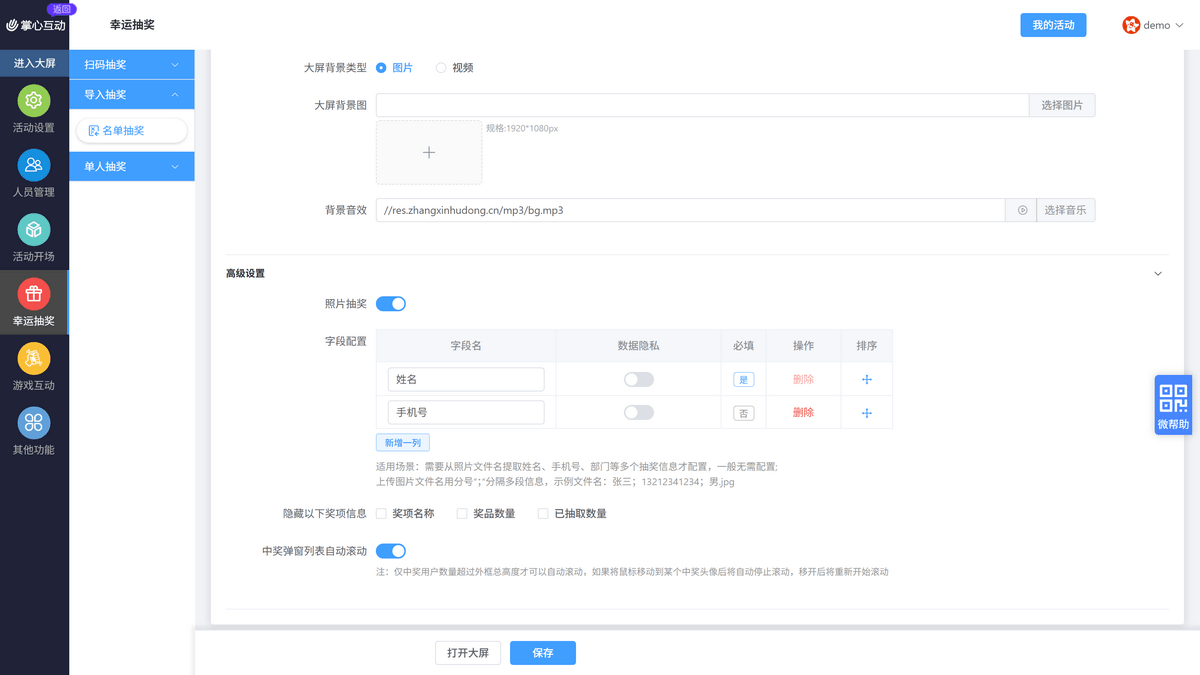Click 新增一列 button
The width and height of the screenshot is (1200, 675).
tap(403, 442)
